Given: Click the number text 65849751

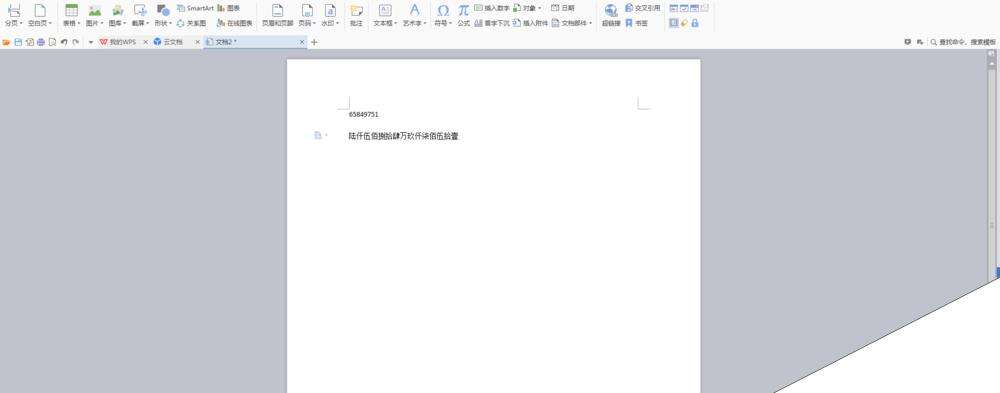Looking at the screenshot, I should tap(364, 115).
